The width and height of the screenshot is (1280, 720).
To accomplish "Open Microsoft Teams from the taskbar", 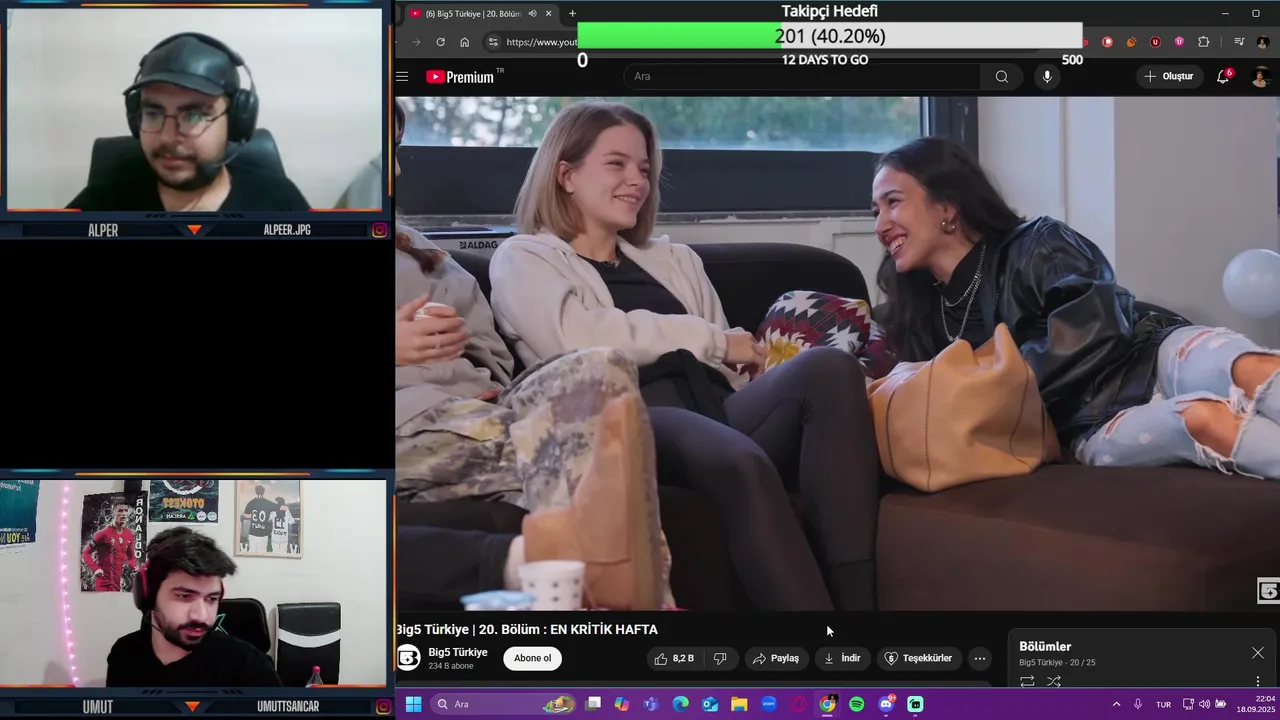I will 651,704.
